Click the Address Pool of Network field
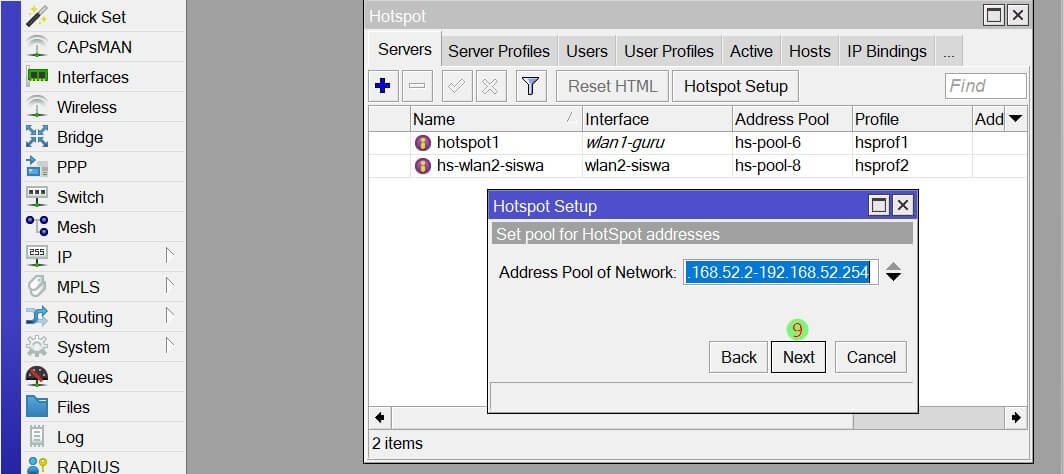This screenshot has width=1064, height=474. [780, 272]
